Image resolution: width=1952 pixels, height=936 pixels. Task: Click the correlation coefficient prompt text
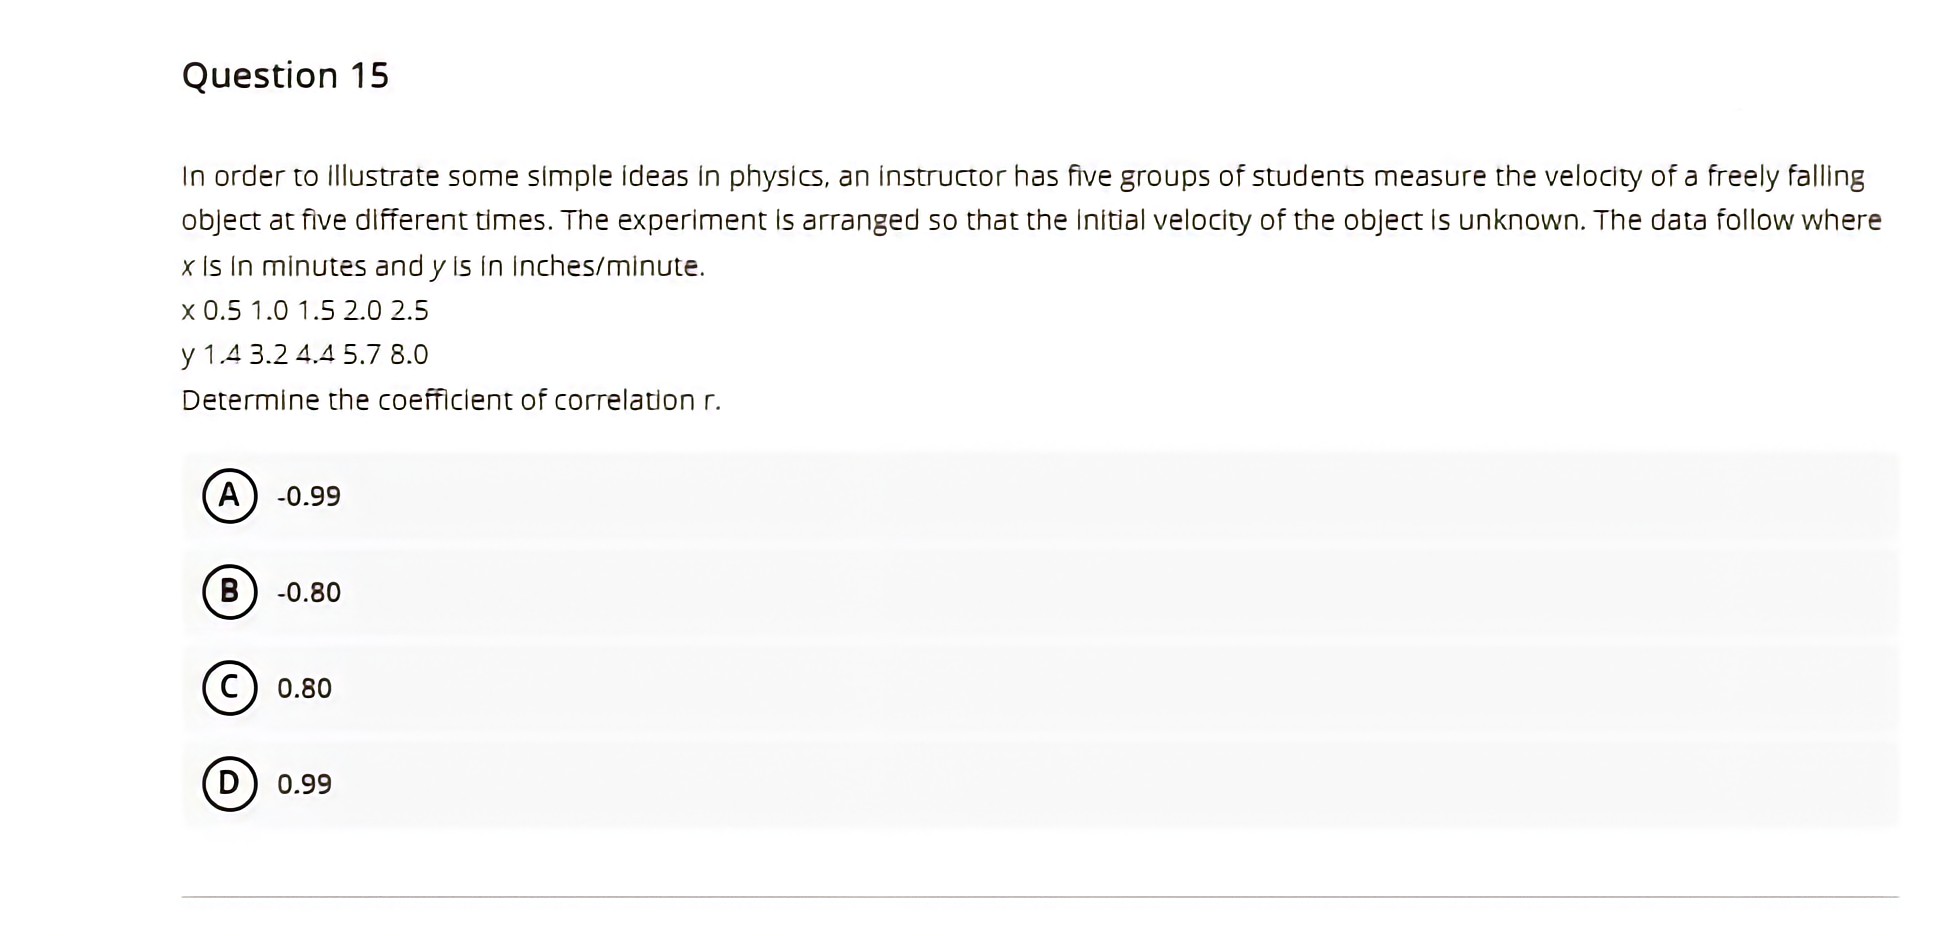452,399
